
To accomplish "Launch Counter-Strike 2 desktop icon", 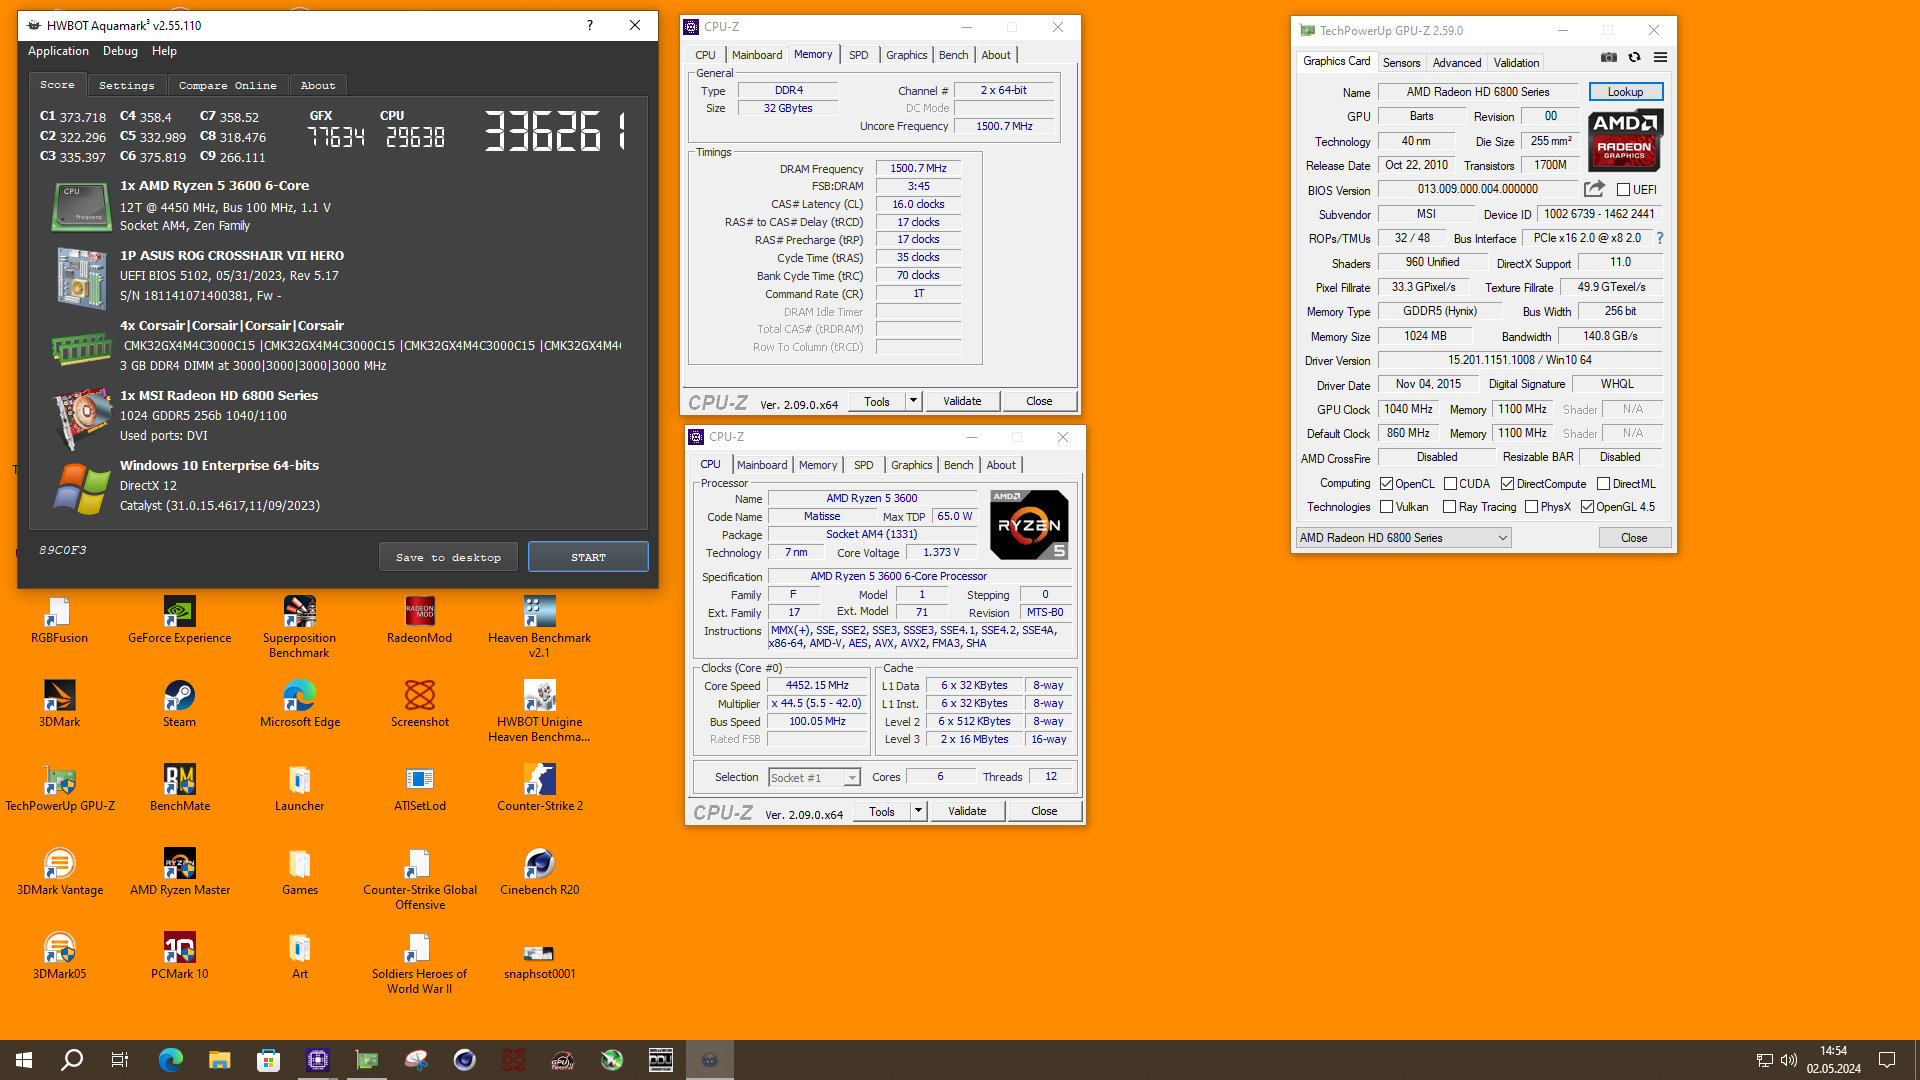I will [x=539, y=788].
